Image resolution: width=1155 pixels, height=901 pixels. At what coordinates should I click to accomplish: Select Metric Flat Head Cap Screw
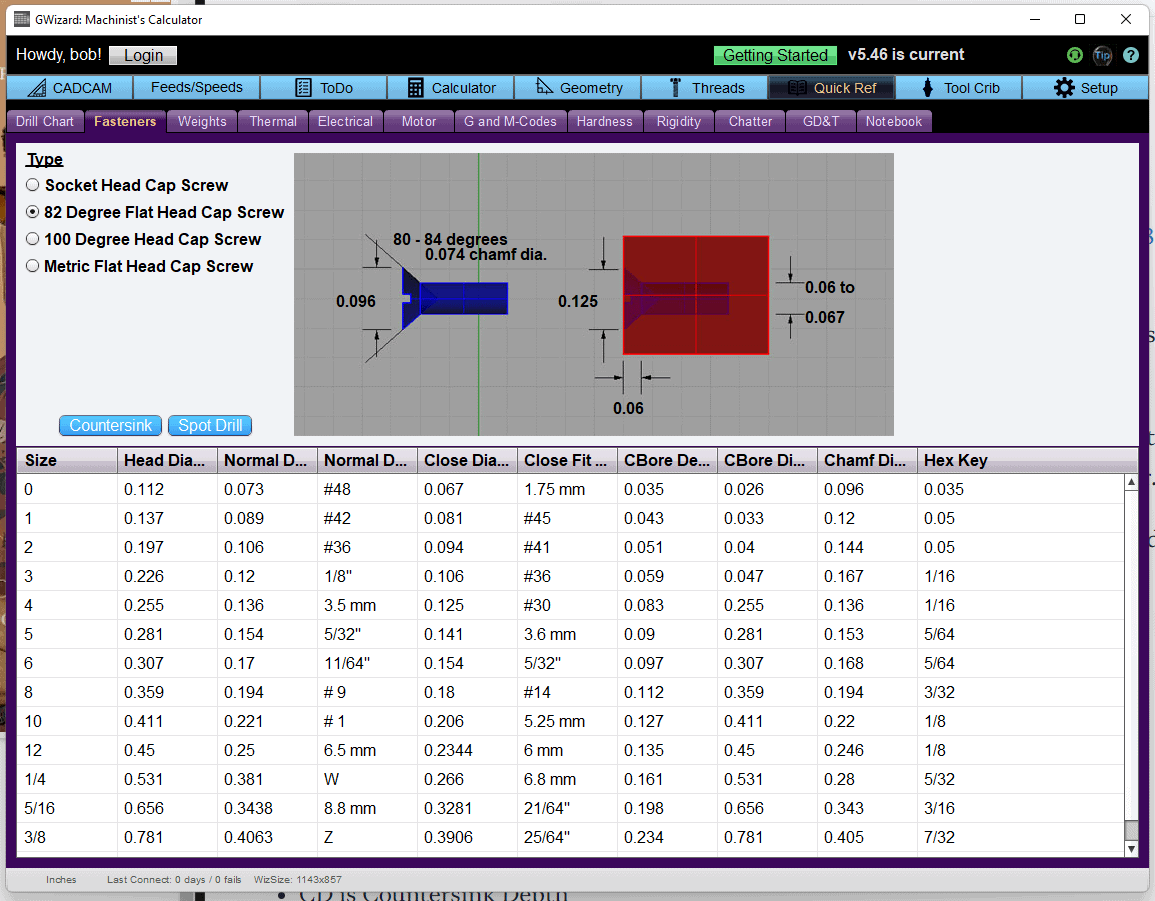31,266
